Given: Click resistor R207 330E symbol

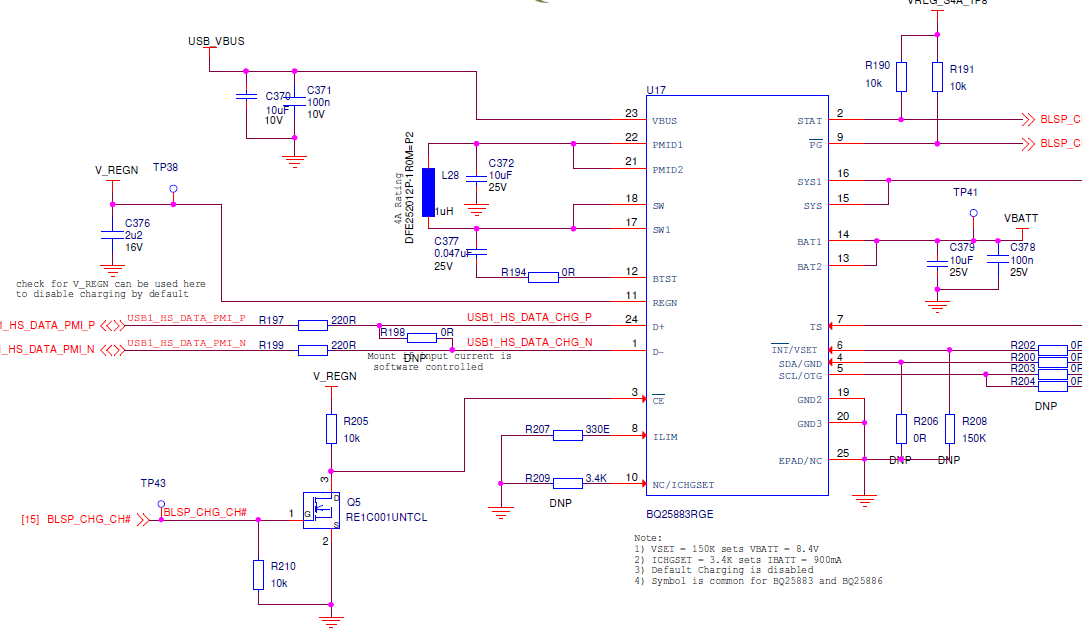Looking at the screenshot, I should point(567,435).
